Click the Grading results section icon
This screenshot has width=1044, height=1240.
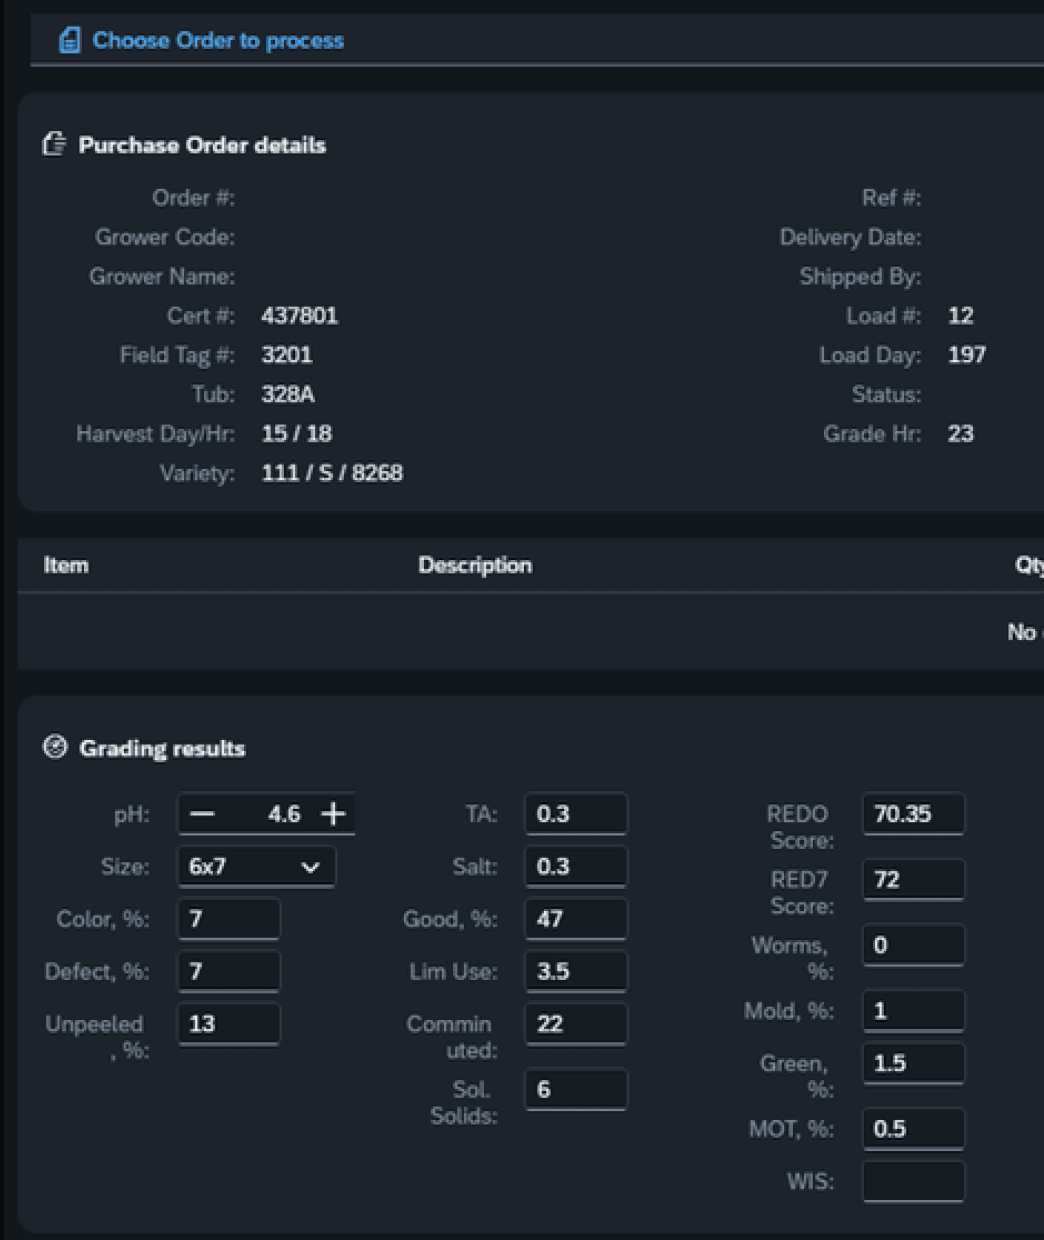55,747
